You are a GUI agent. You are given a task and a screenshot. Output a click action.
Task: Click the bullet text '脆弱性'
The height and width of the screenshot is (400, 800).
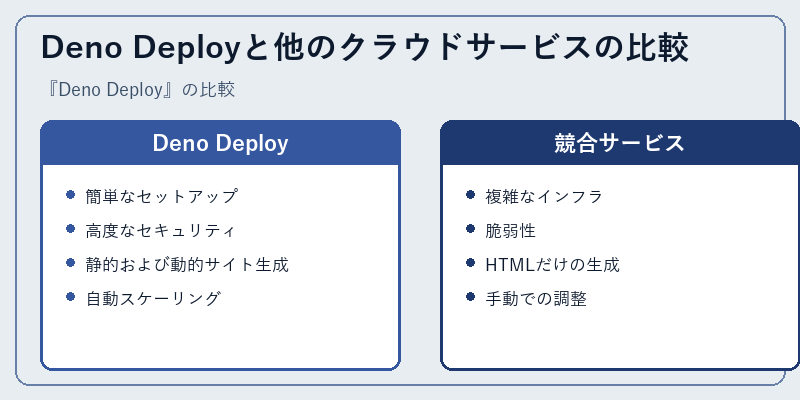point(511,230)
